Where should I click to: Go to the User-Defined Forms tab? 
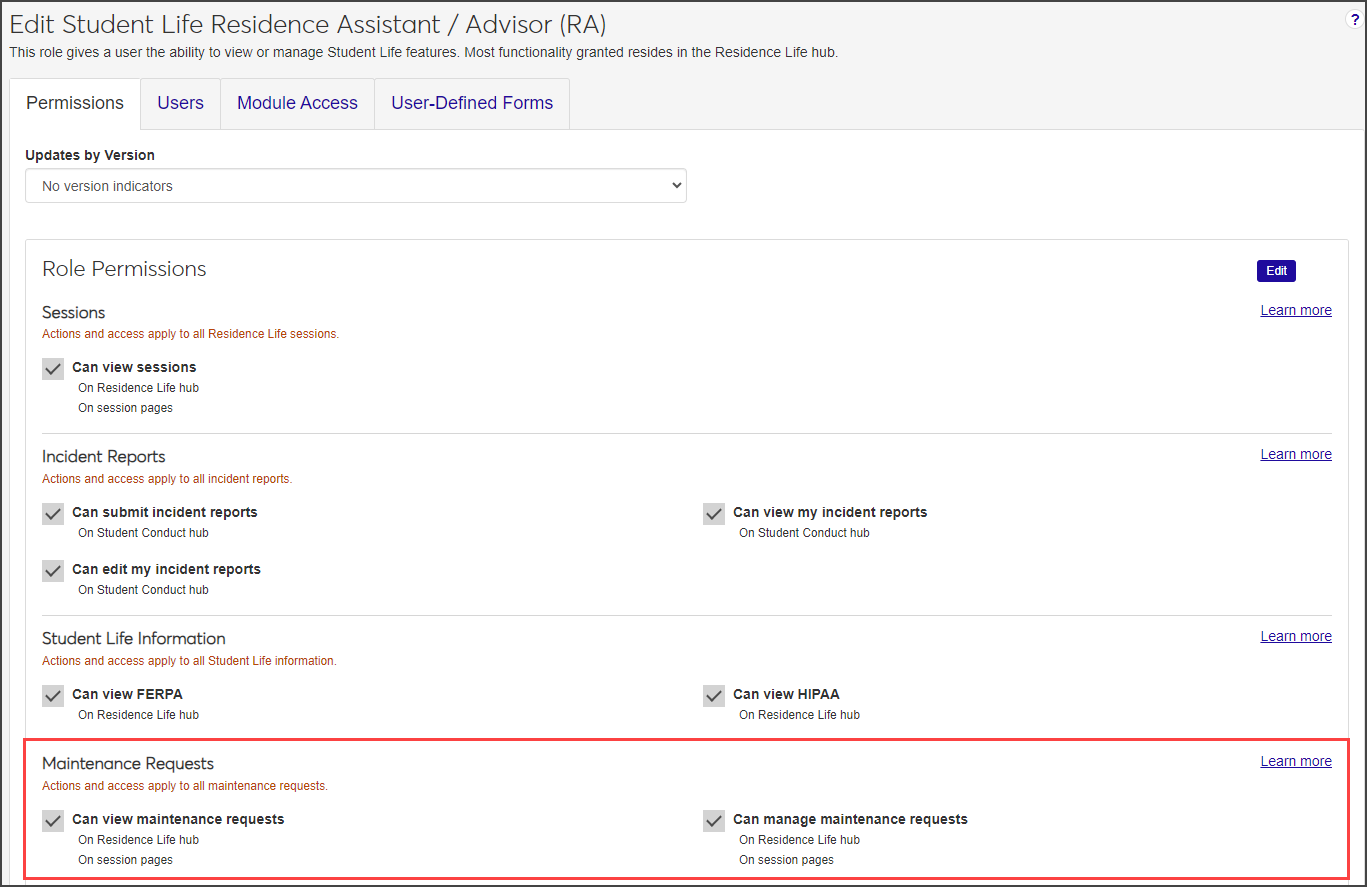pyautogui.click(x=472, y=103)
